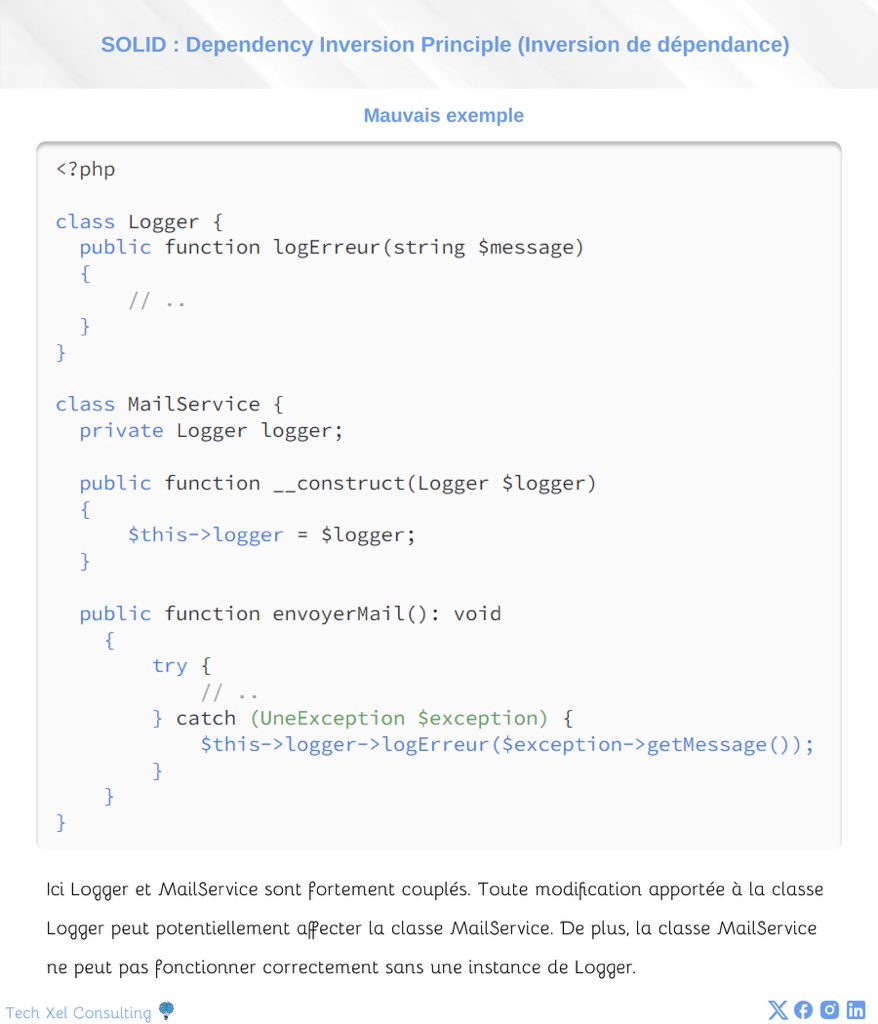Click the catch (UneException $exception) line
This screenshot has height=1024, width=878.
pos(363,718)
